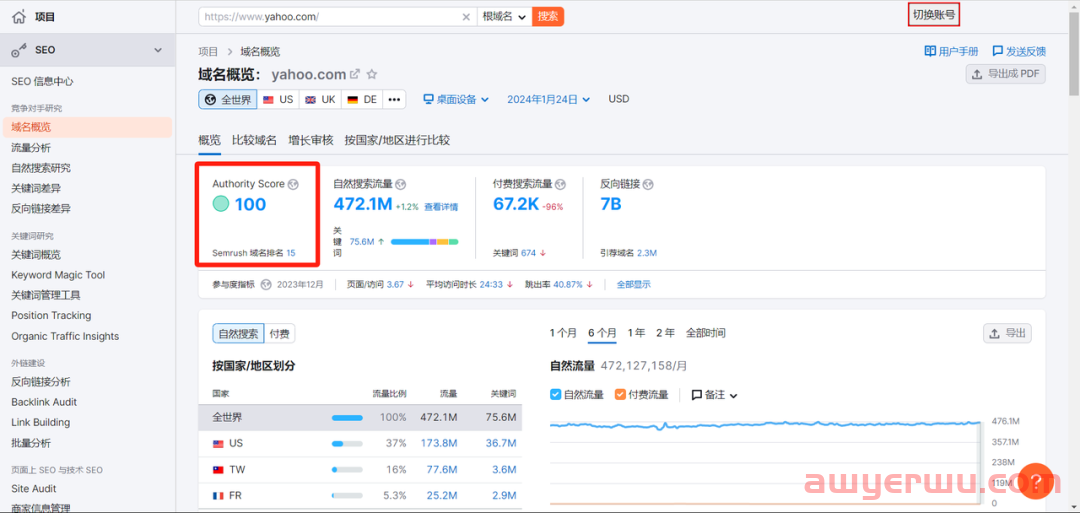Click globe icon next to 反向链接
The height and width of the screenshot is (513, 1080).
648,185
